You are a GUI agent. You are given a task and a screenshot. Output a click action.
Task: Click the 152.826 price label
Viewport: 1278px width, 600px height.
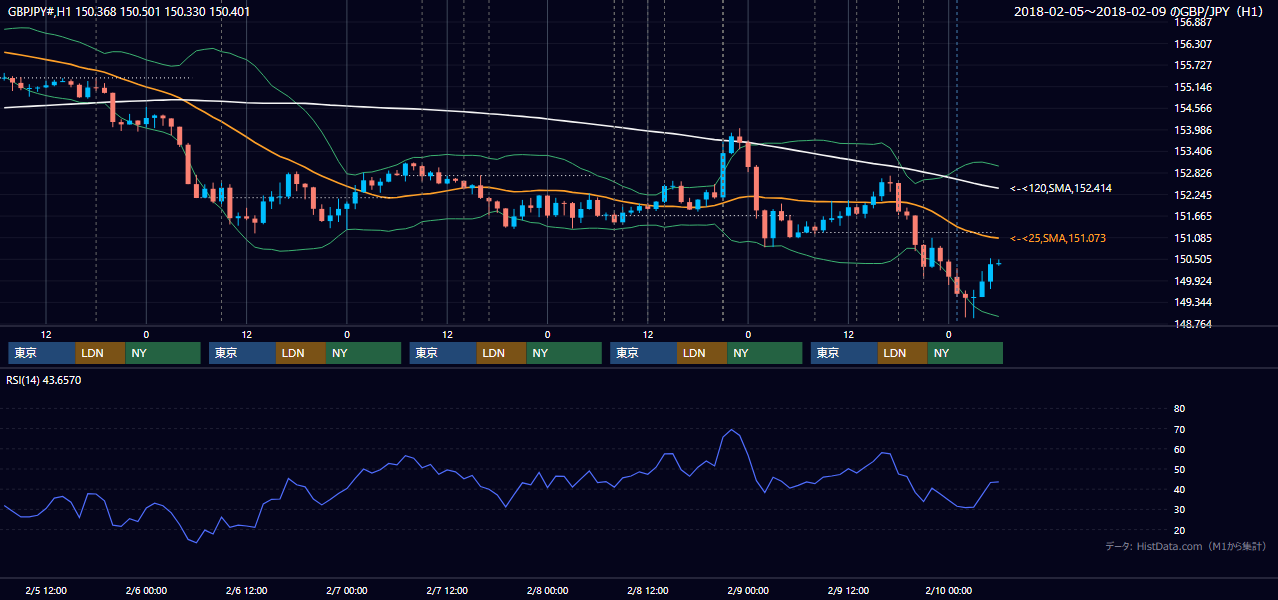point(1193,173)
